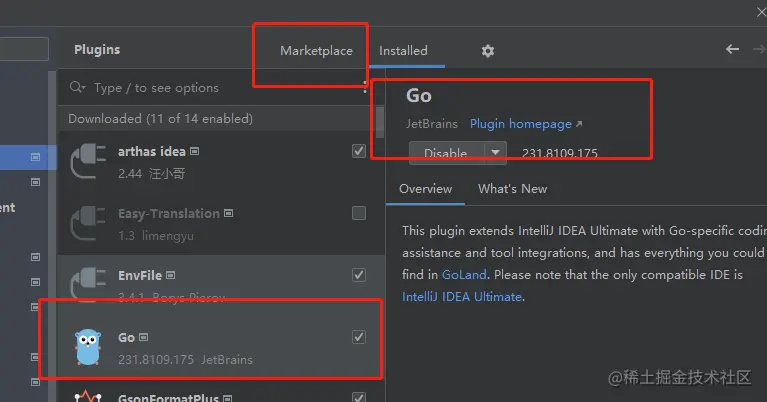This screenshot has height=402, width=767.
Task: Click the back navigation arrow
Action: coord(732,50)
